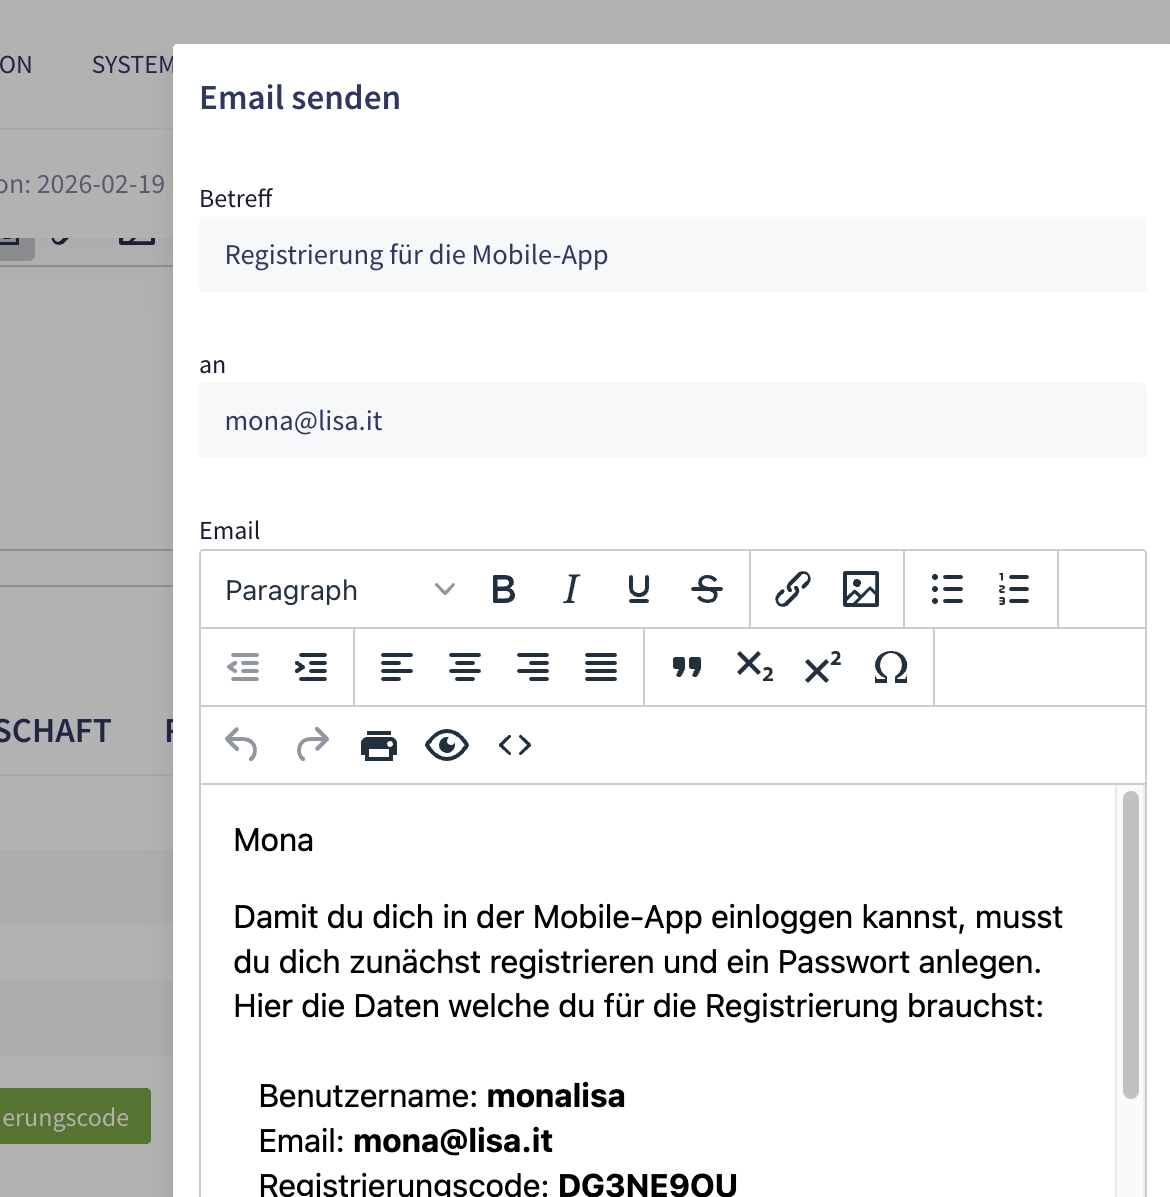Image resolution: width=1170 pixels, height=1197 pixels.
Task: Toggle the bulleted list formatting
Action: (x=947, y=590)
